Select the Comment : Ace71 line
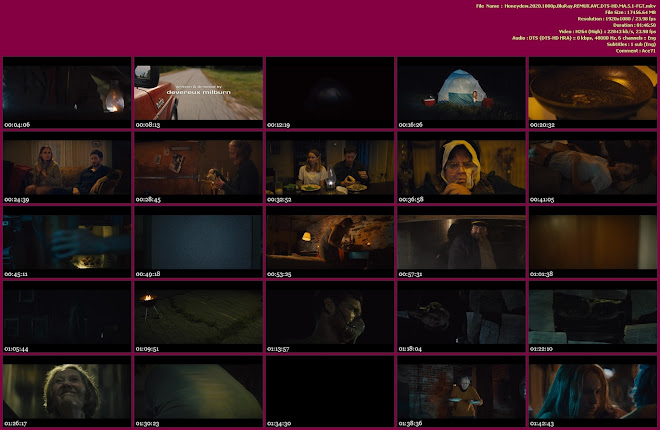This screenshot has width=660, height=430. click(x=636, y=51)
